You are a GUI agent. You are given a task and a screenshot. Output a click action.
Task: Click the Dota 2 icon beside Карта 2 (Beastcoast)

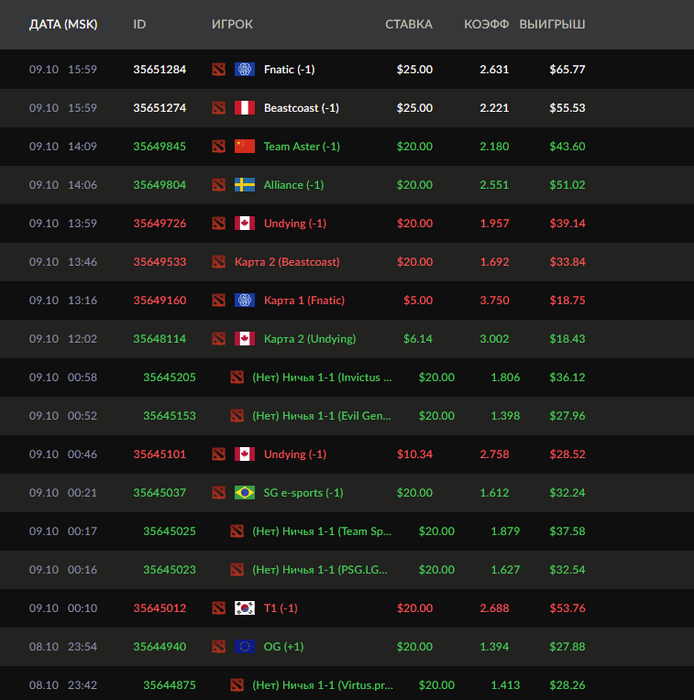(x=219, y=262)
